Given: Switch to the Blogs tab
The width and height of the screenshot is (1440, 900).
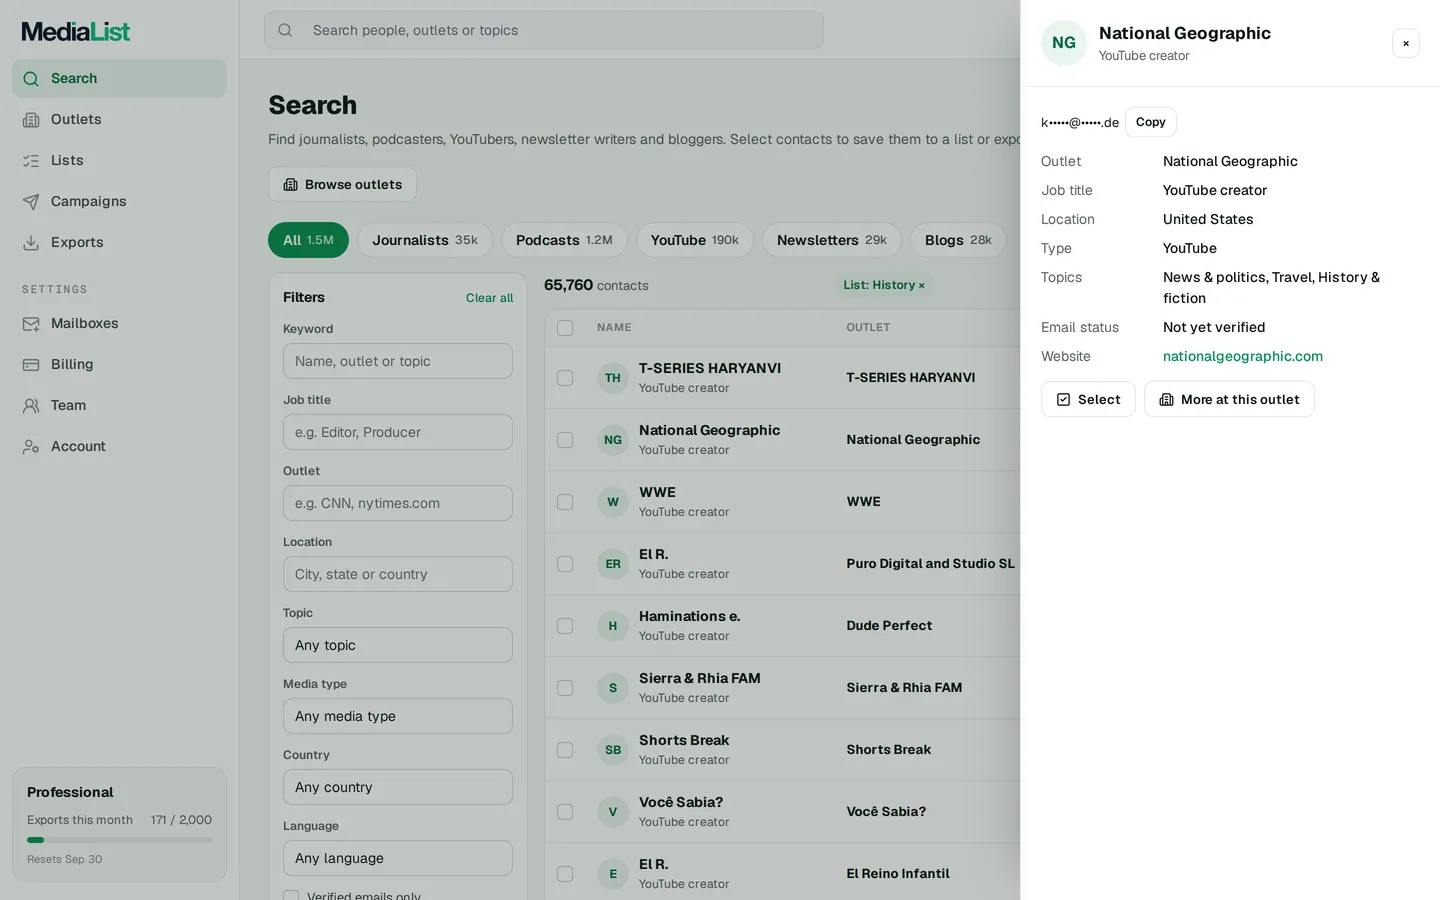Looking at the screenshot, I should (x=958, y=240).
